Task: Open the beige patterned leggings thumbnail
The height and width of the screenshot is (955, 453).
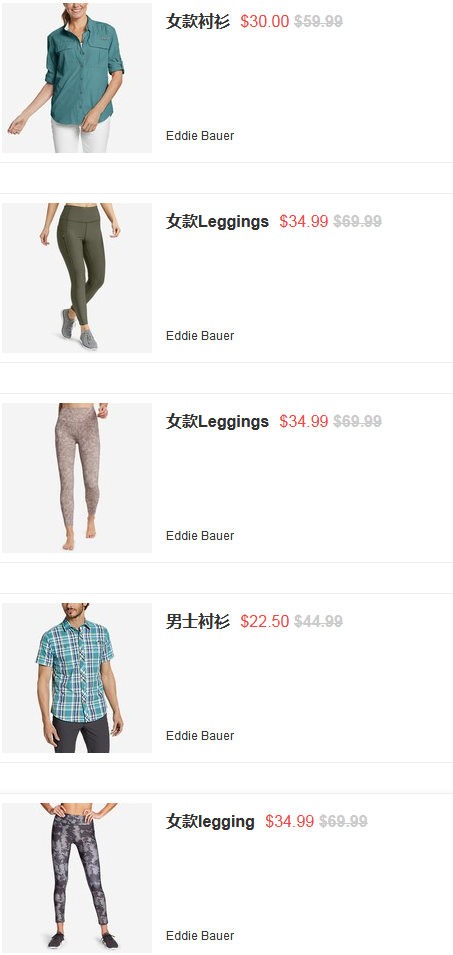Action: (x=77, y=478)
